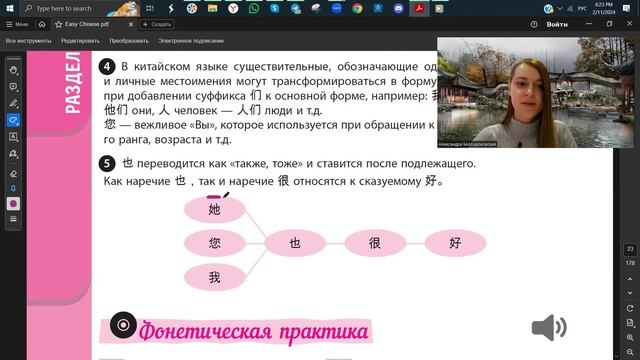
Task: Click the 我 bubble in the diagram
Action: [x=215, y=278]
